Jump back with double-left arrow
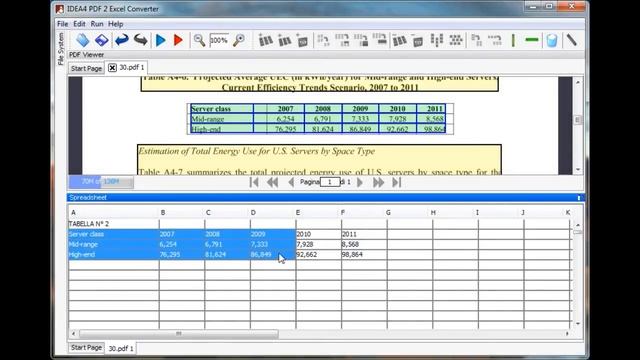 [x=272, y=182]
